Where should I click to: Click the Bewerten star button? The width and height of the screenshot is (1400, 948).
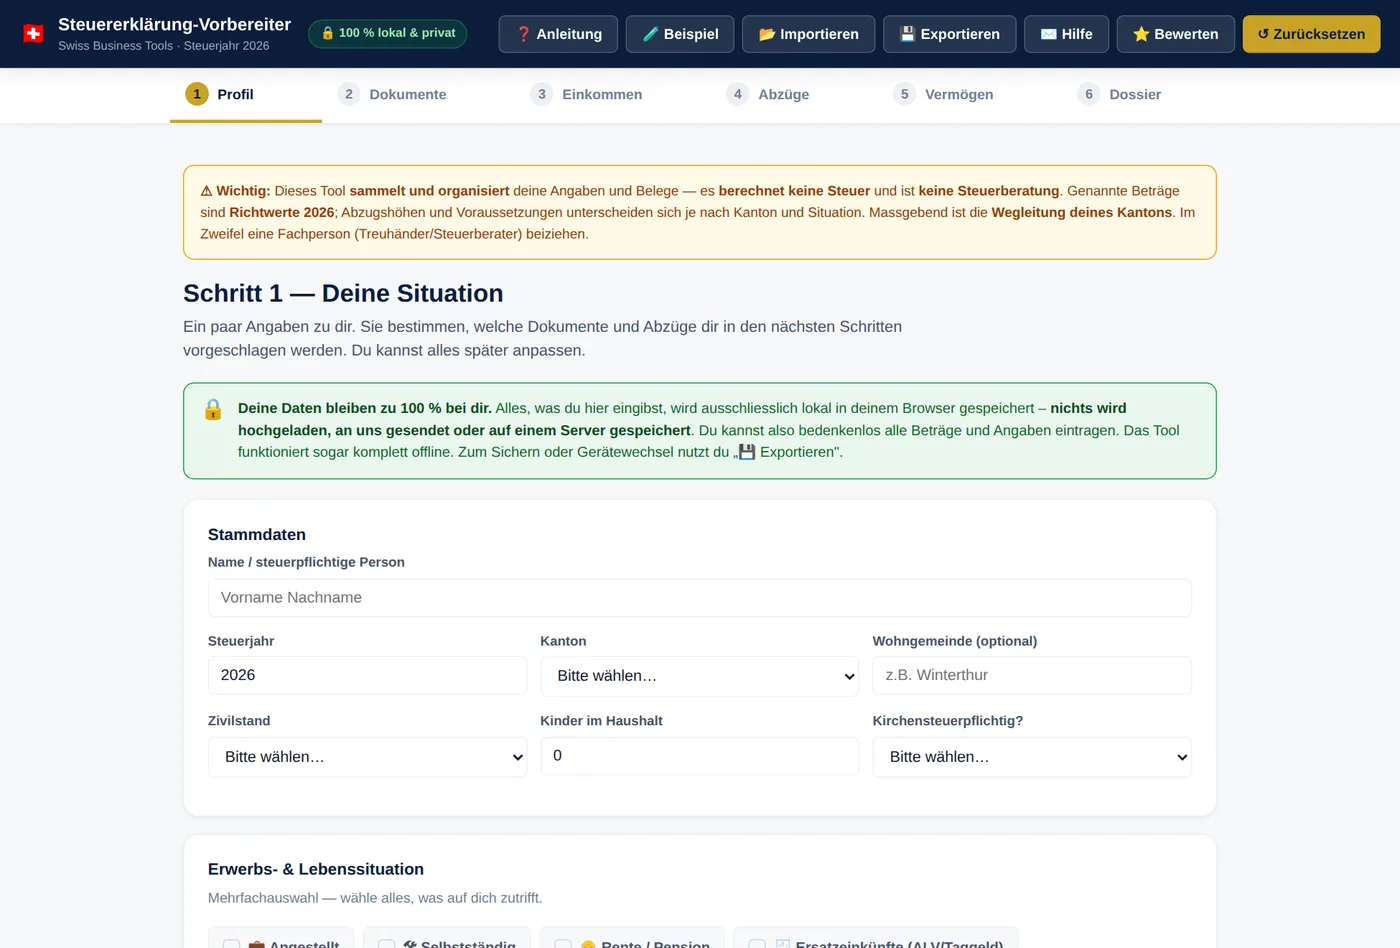tap(1175, 34)
